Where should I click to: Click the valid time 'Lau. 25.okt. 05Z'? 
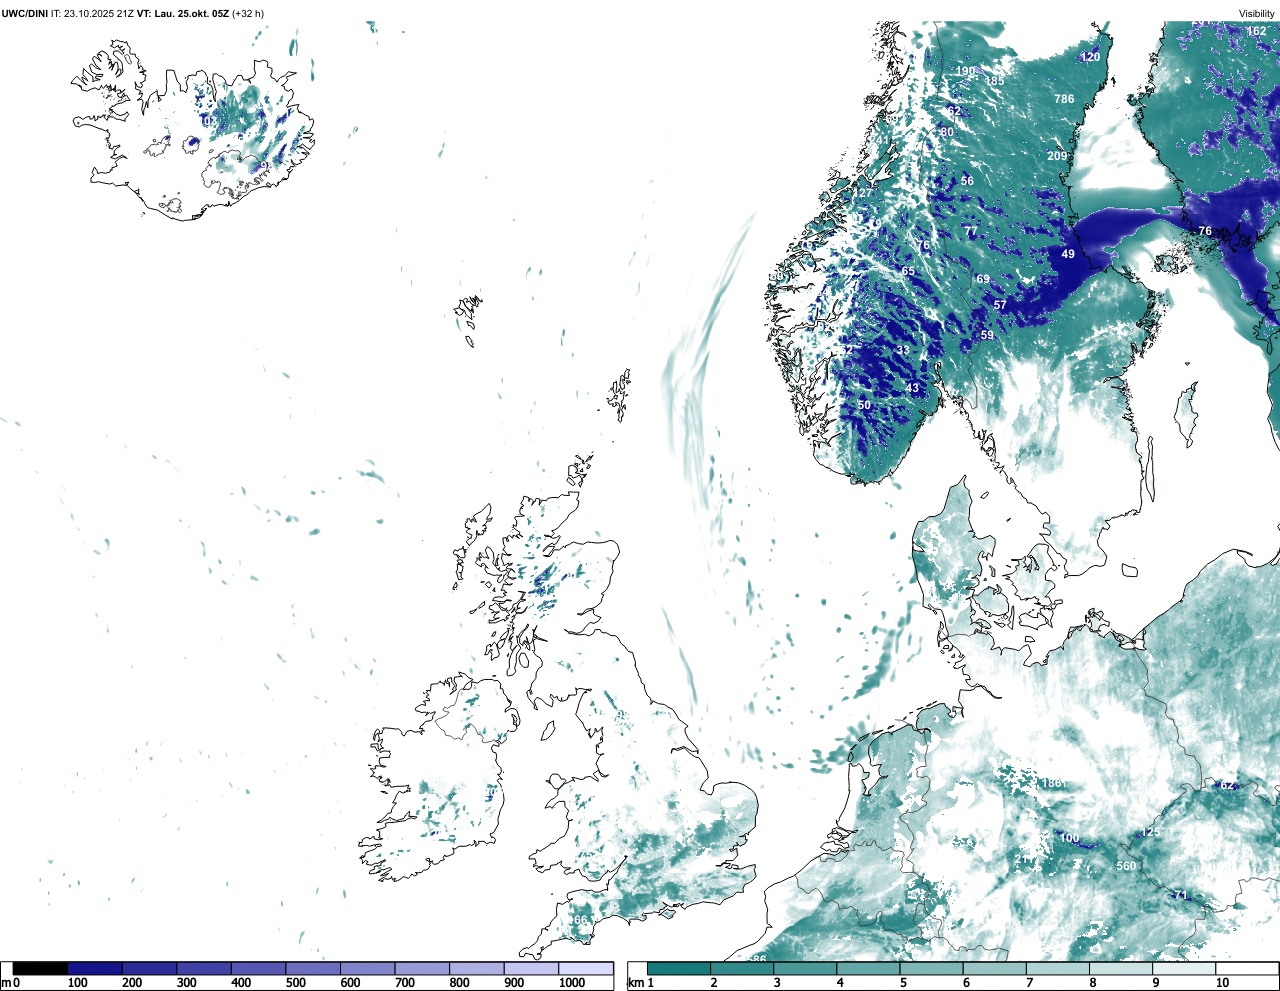click(191, 13)
